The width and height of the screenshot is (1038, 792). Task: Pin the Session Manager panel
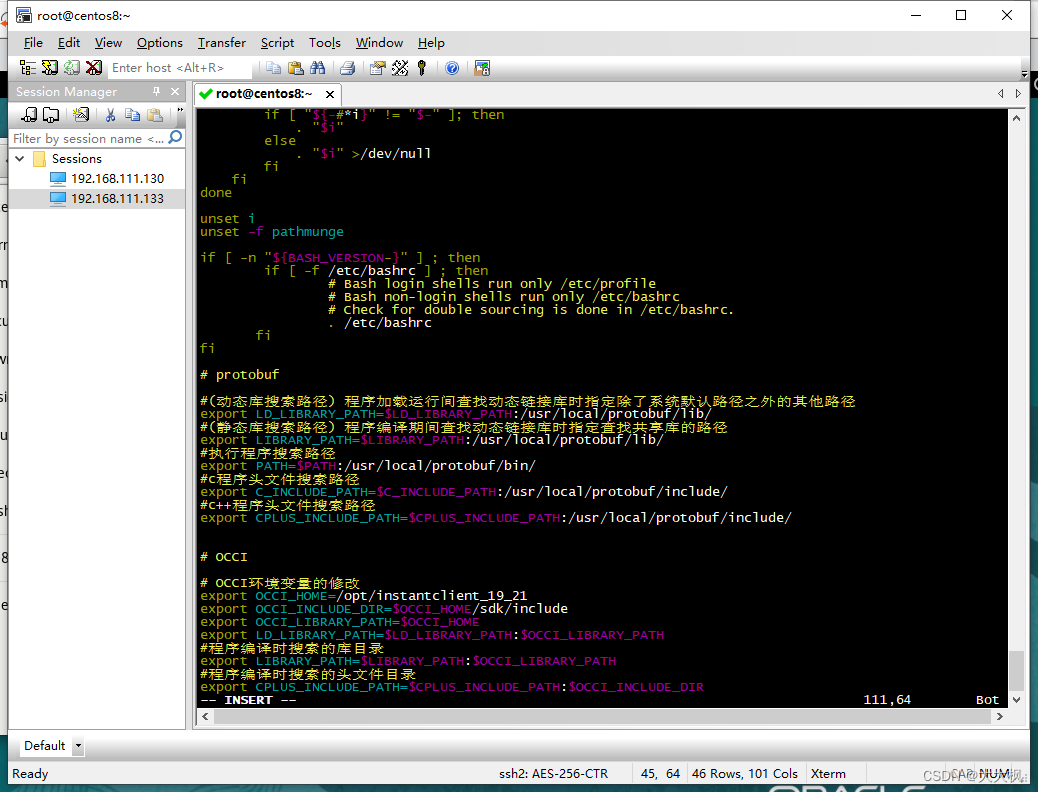[x=156, y=91]
